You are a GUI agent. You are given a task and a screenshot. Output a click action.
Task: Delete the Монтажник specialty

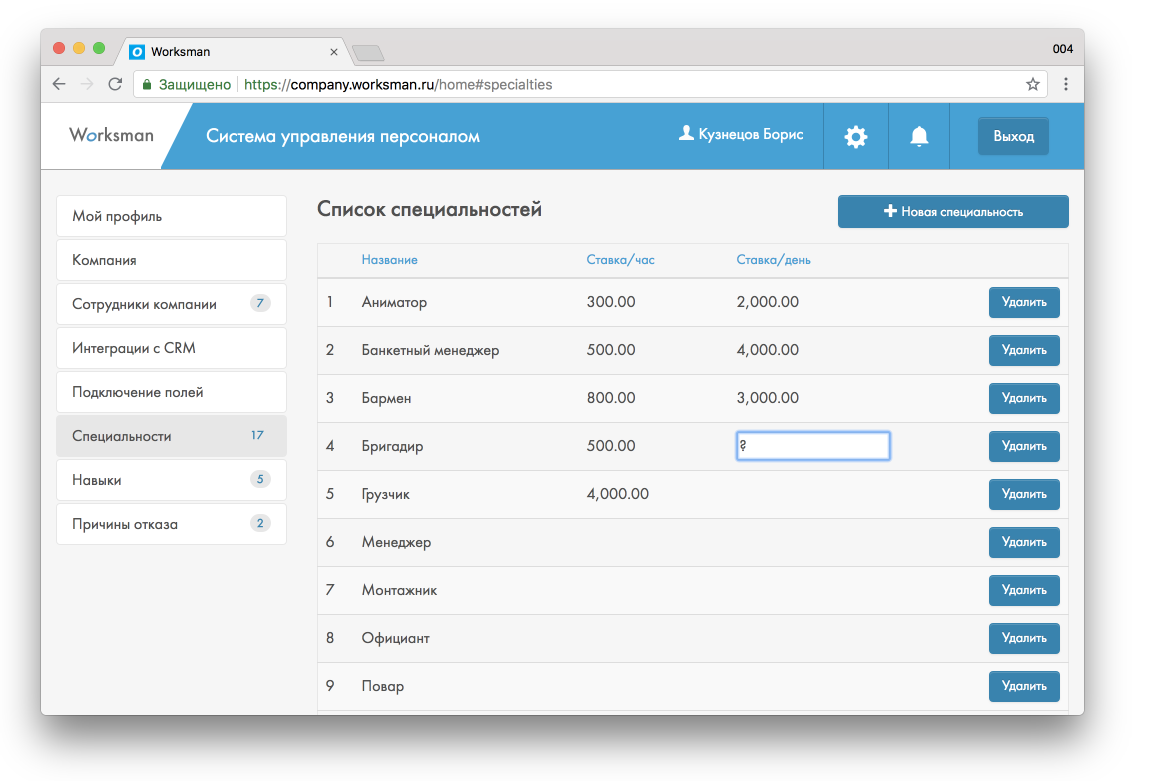coord(1024,590)
